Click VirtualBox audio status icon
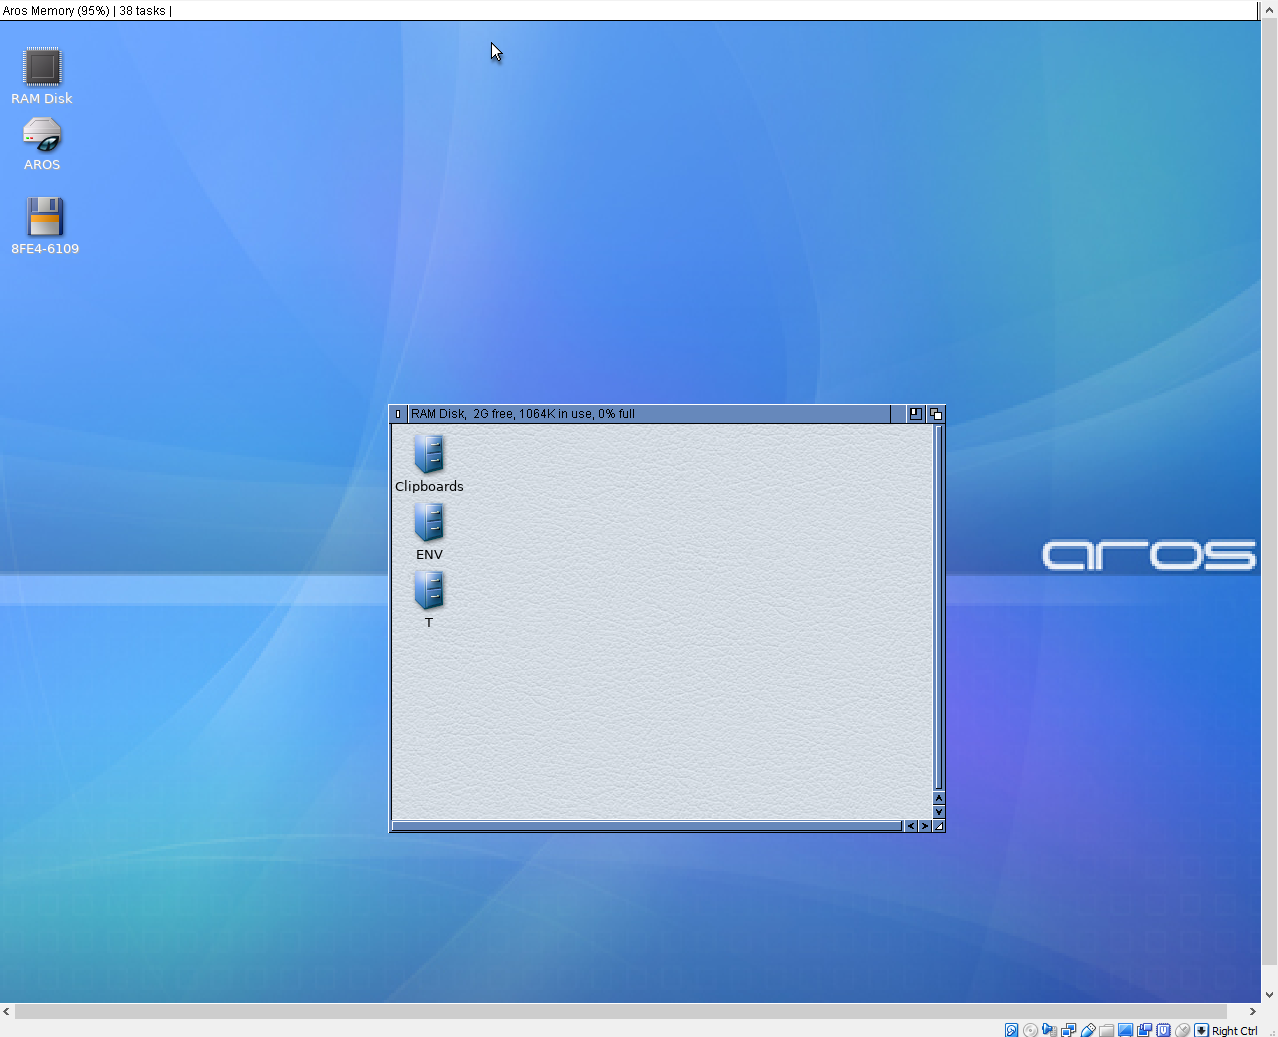The image size is (1278, 1037). coord(1049,1030)
